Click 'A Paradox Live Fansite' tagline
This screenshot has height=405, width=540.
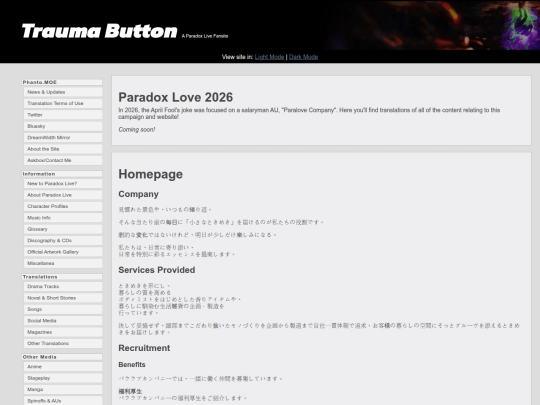(205, 36)
